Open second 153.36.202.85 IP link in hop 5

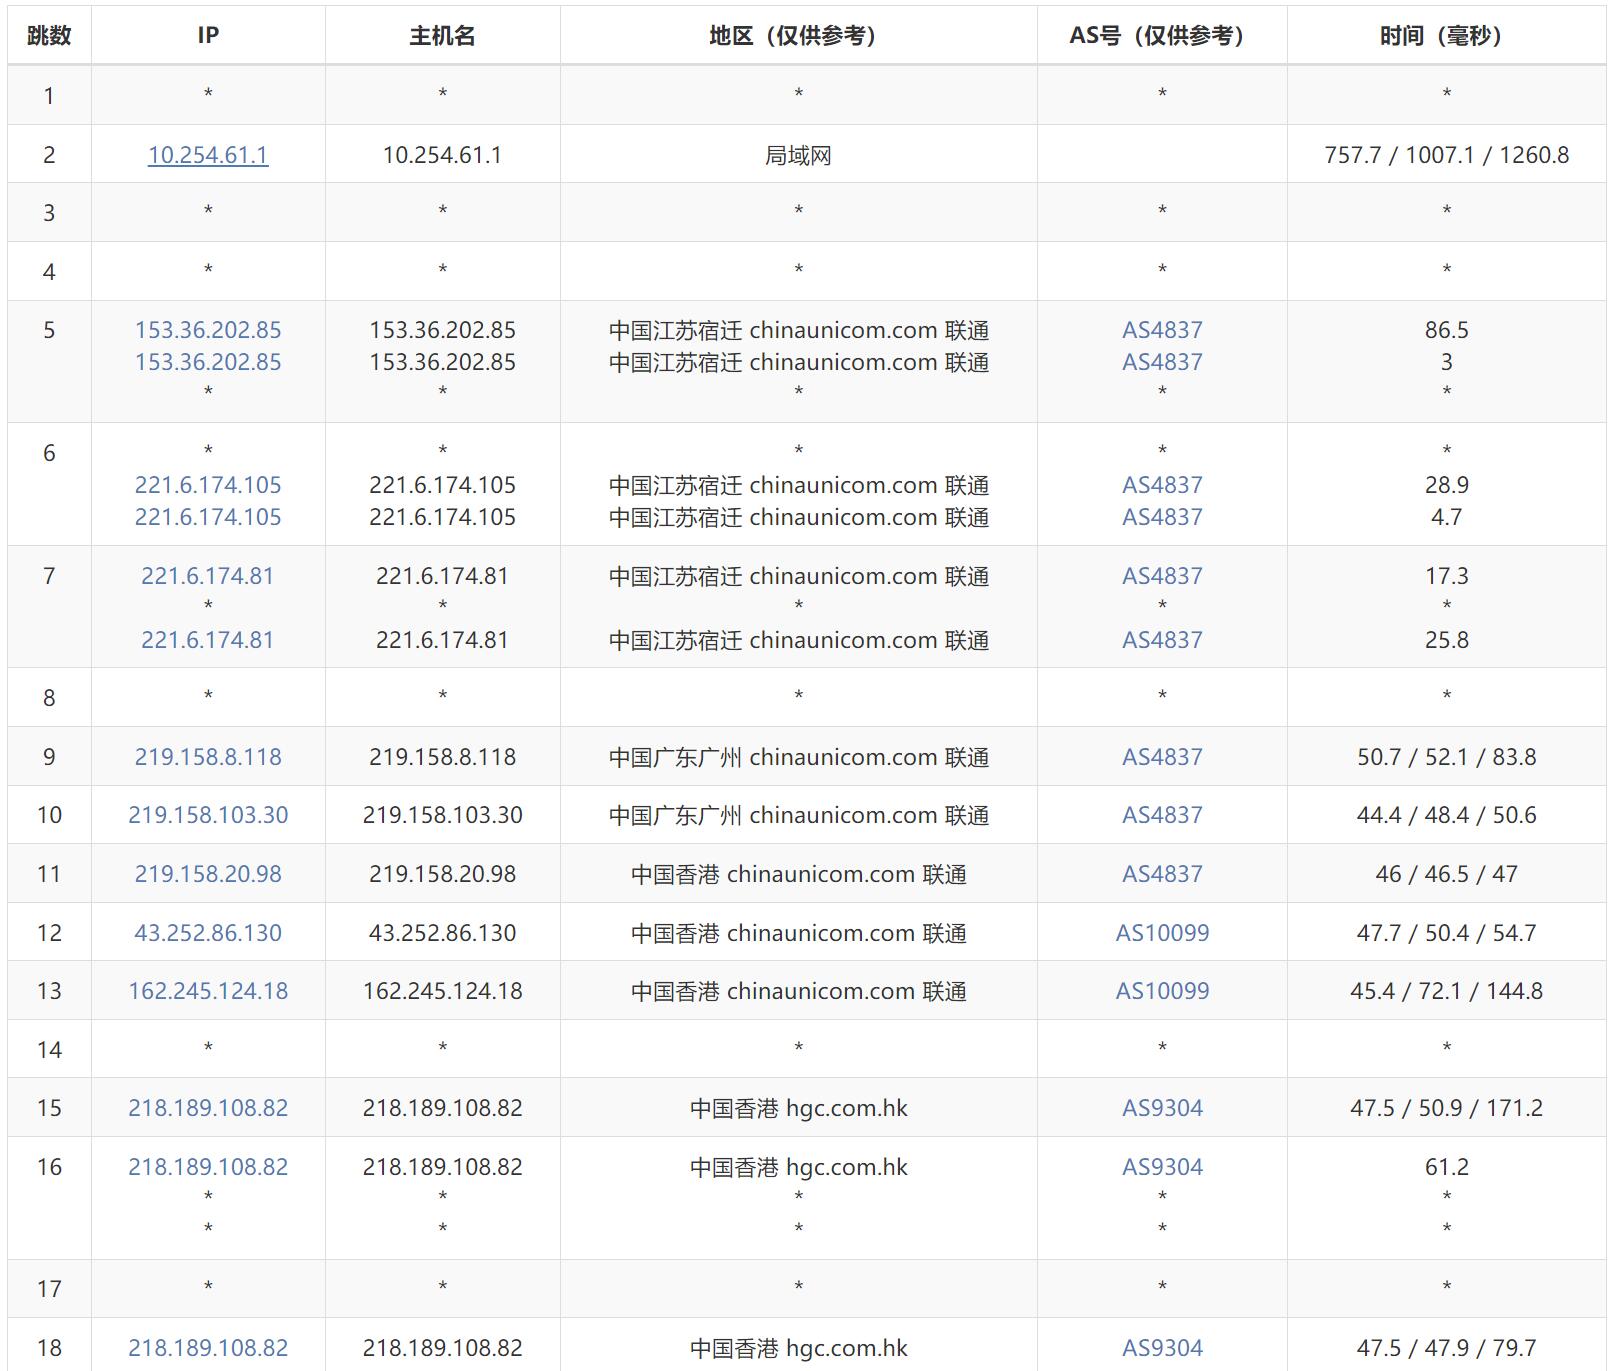click(208, 362)
